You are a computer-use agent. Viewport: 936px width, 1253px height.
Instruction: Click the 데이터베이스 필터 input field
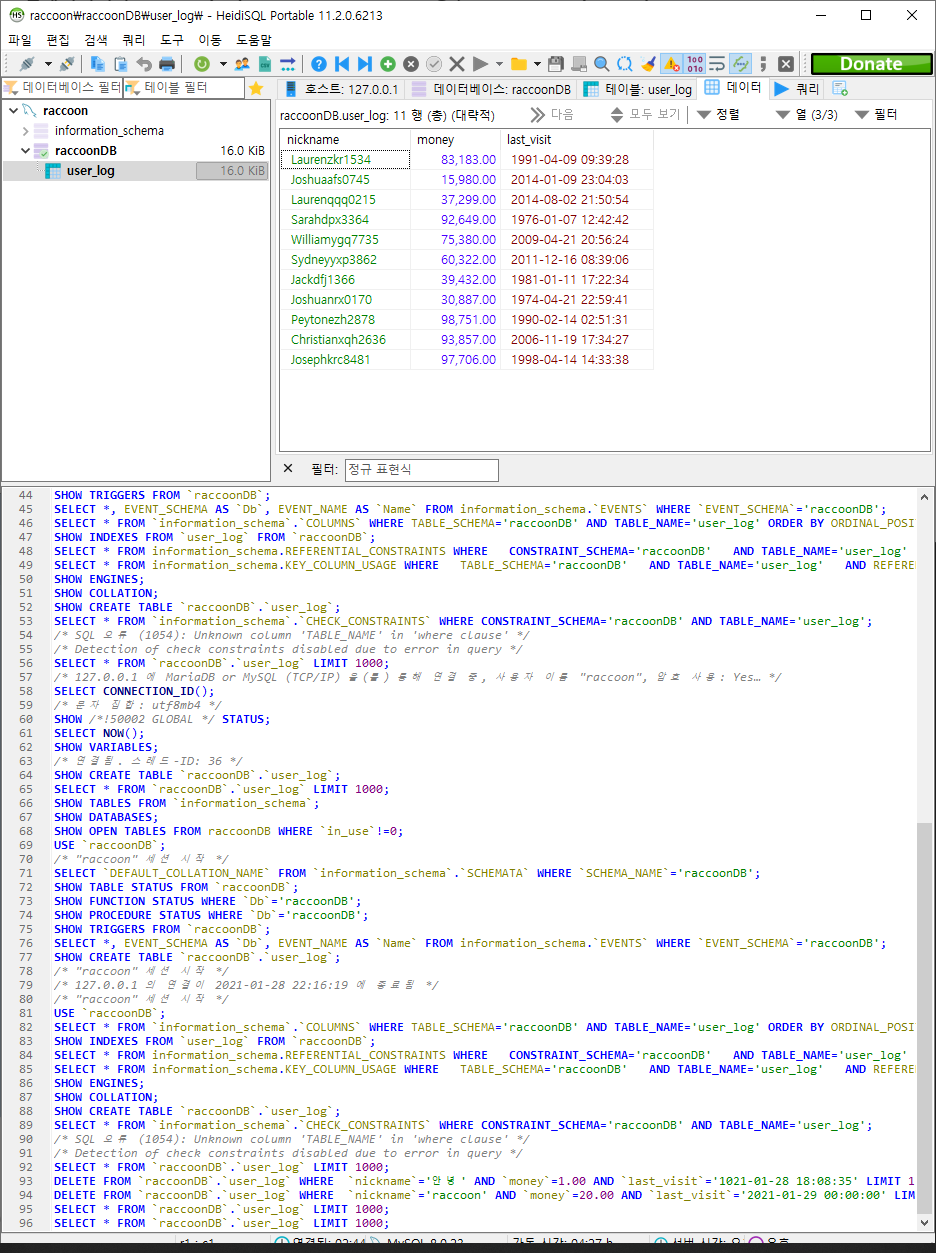click(x=62, y=88)
